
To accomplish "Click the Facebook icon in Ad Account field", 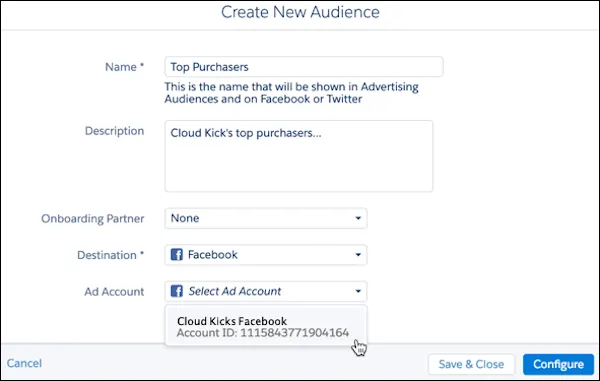I will tap(176, 291).
